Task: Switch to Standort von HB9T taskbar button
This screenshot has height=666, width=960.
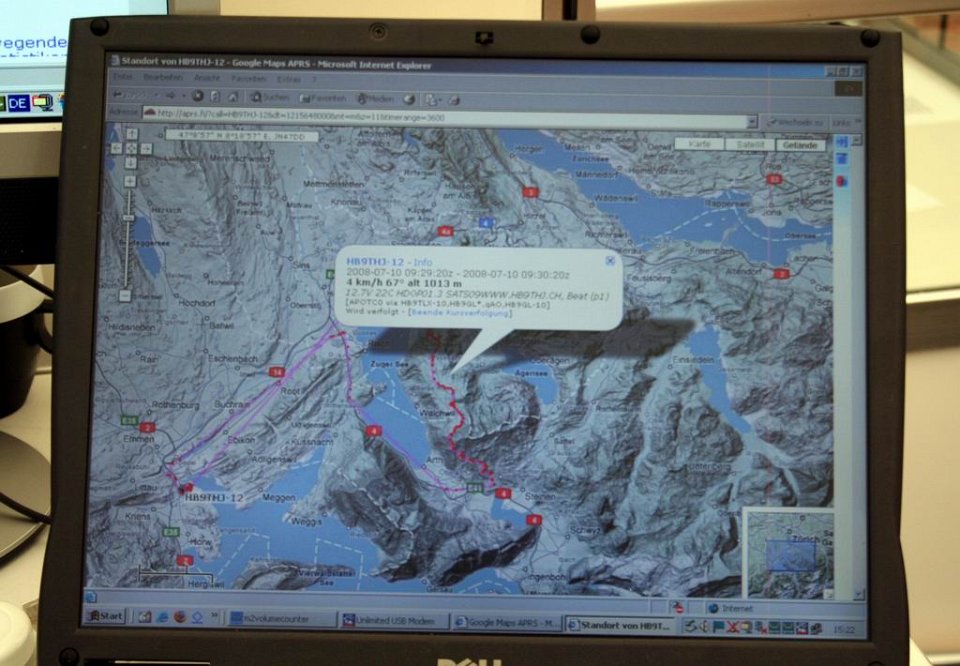Action: point(621,626)
